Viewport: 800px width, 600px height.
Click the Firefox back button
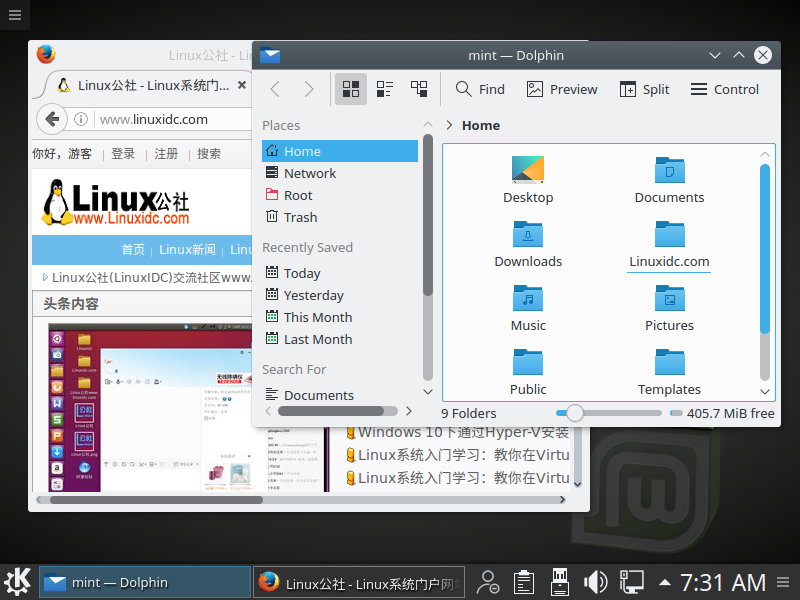click(52, 119)
